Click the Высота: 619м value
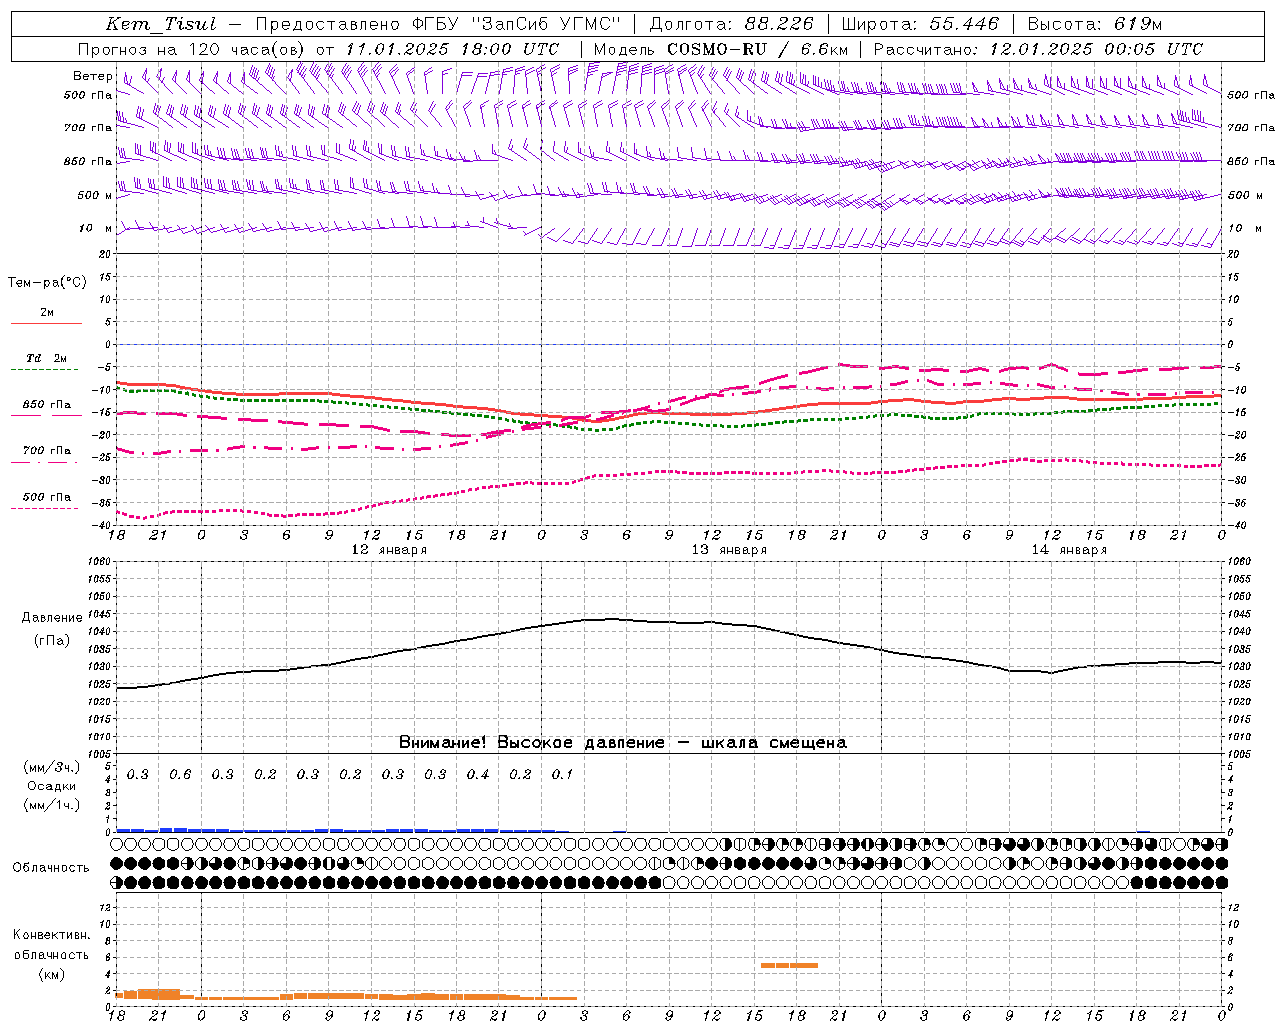 click(1095, 24)
